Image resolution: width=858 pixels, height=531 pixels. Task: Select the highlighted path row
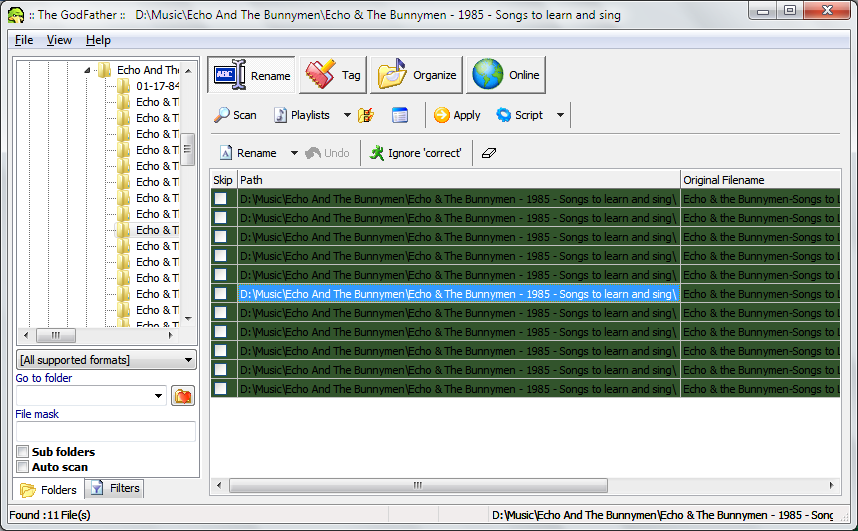(x=459, y=294)
